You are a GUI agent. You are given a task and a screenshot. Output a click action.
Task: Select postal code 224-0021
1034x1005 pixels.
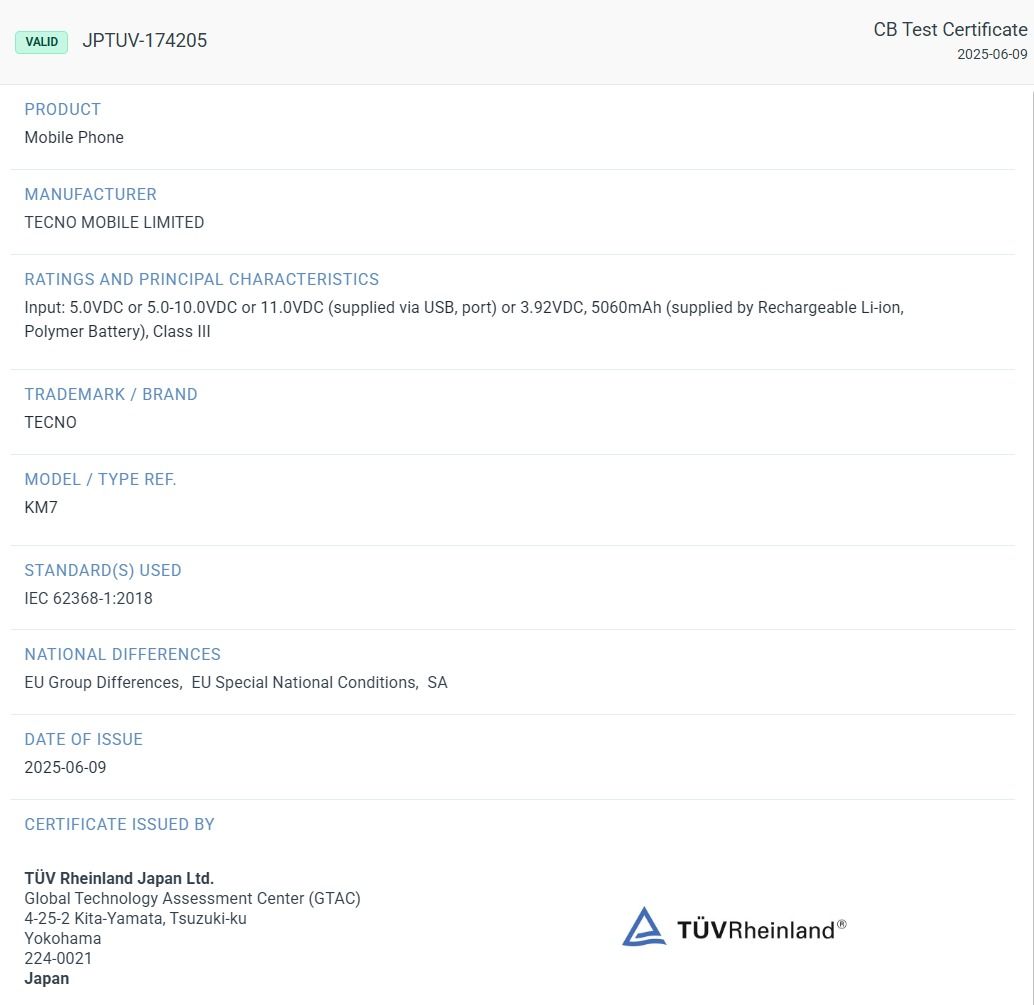pyautogui.click(x=58, y=958)
